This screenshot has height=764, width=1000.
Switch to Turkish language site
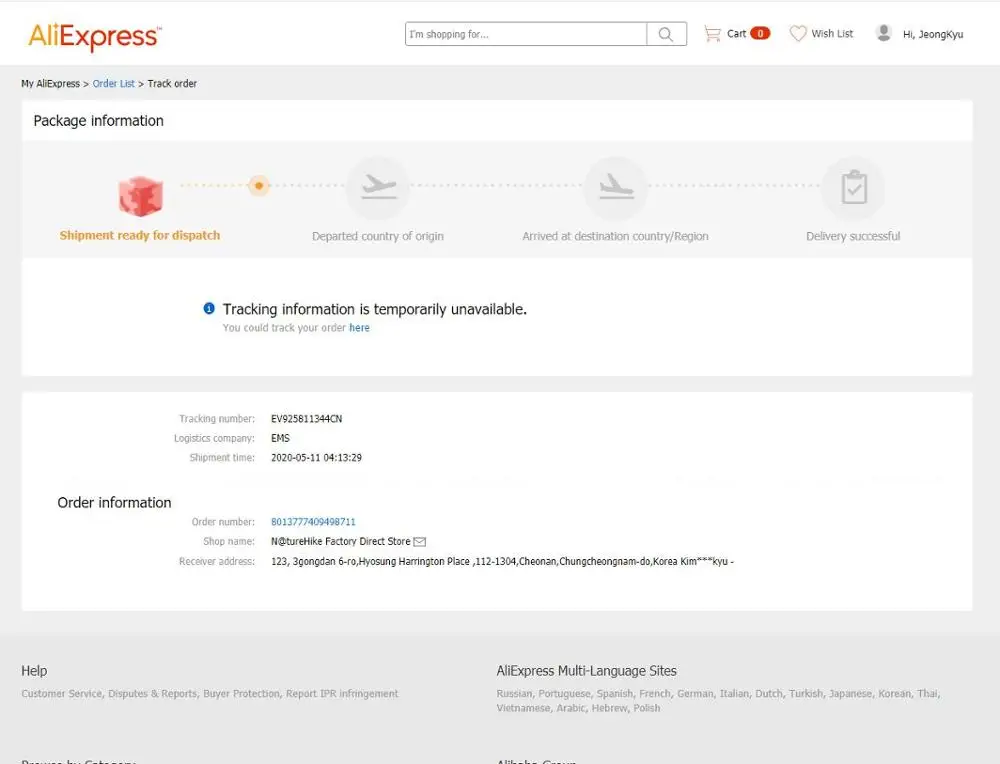click(x=805, y=693)
